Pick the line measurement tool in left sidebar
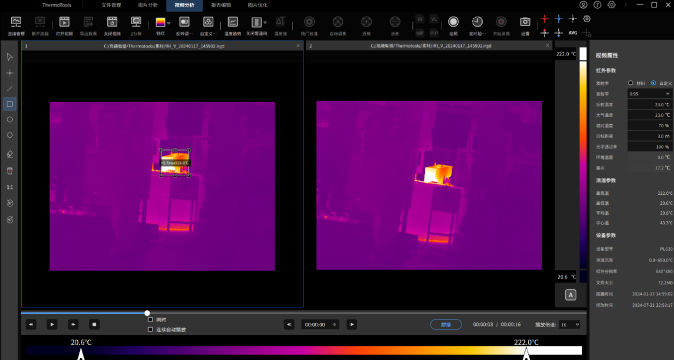The image size is (674, 360). pos(9,88)
